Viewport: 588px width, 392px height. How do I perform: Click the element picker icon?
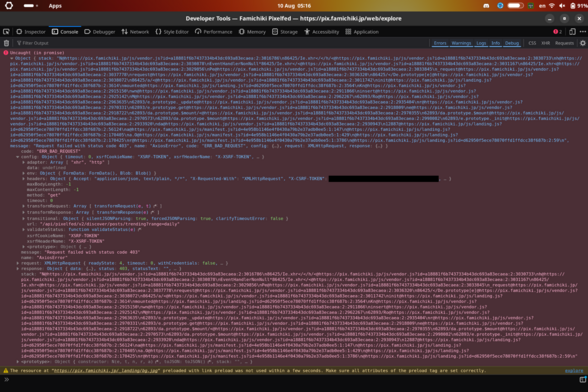(x=6, y=32)
